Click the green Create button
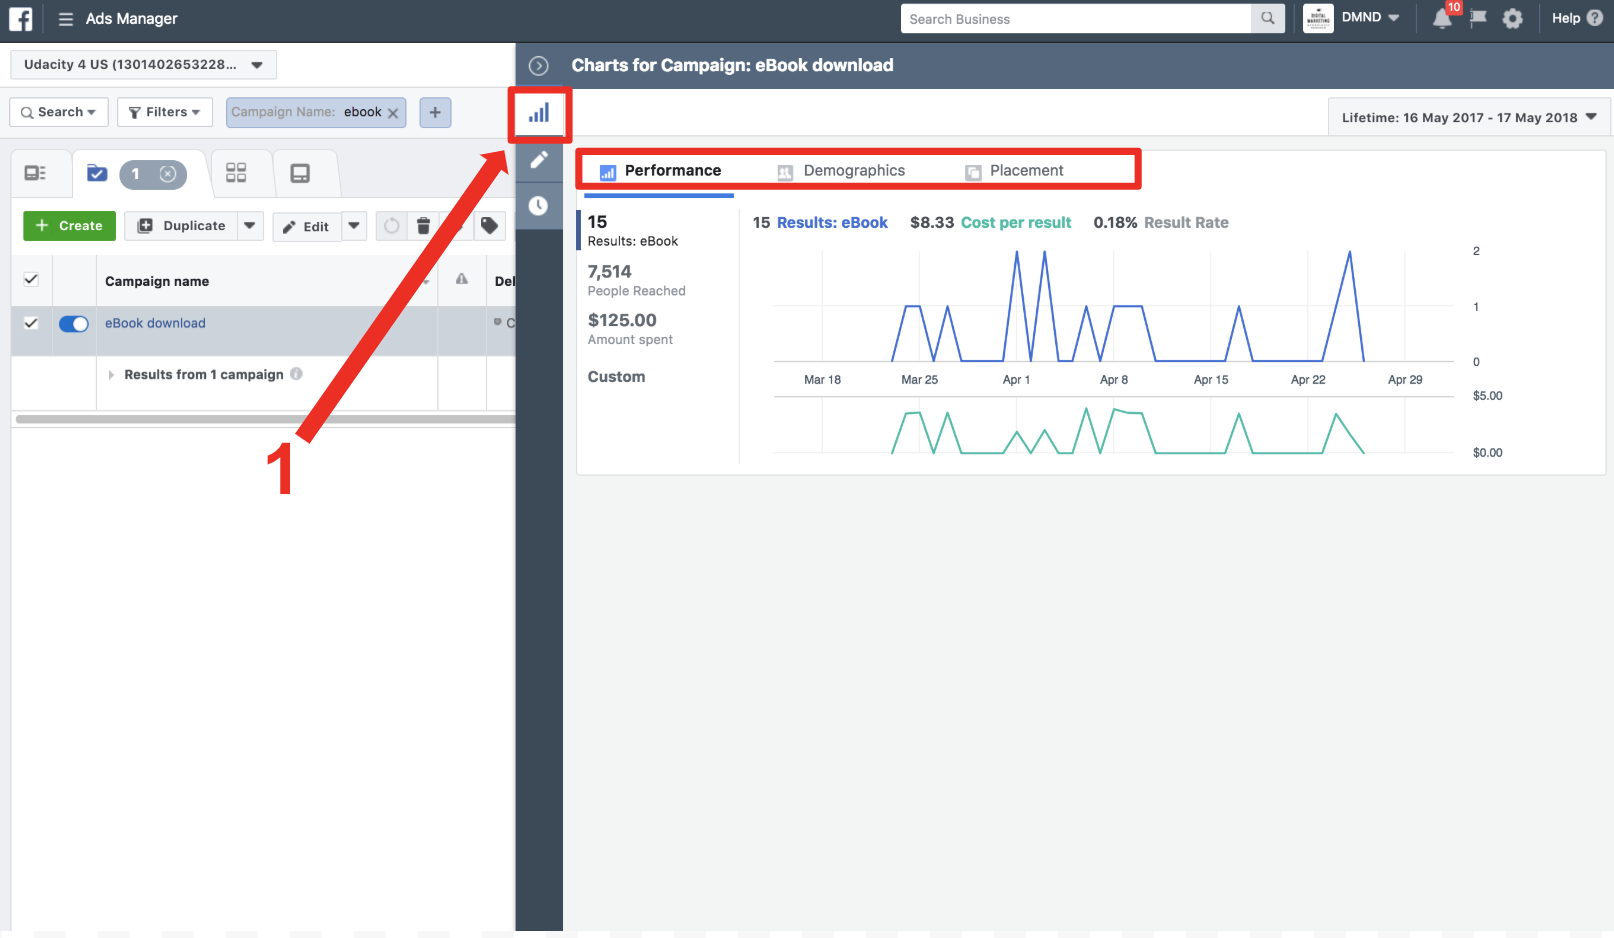The height and width of the screenshot is (938, 1614). click(69, 226)
